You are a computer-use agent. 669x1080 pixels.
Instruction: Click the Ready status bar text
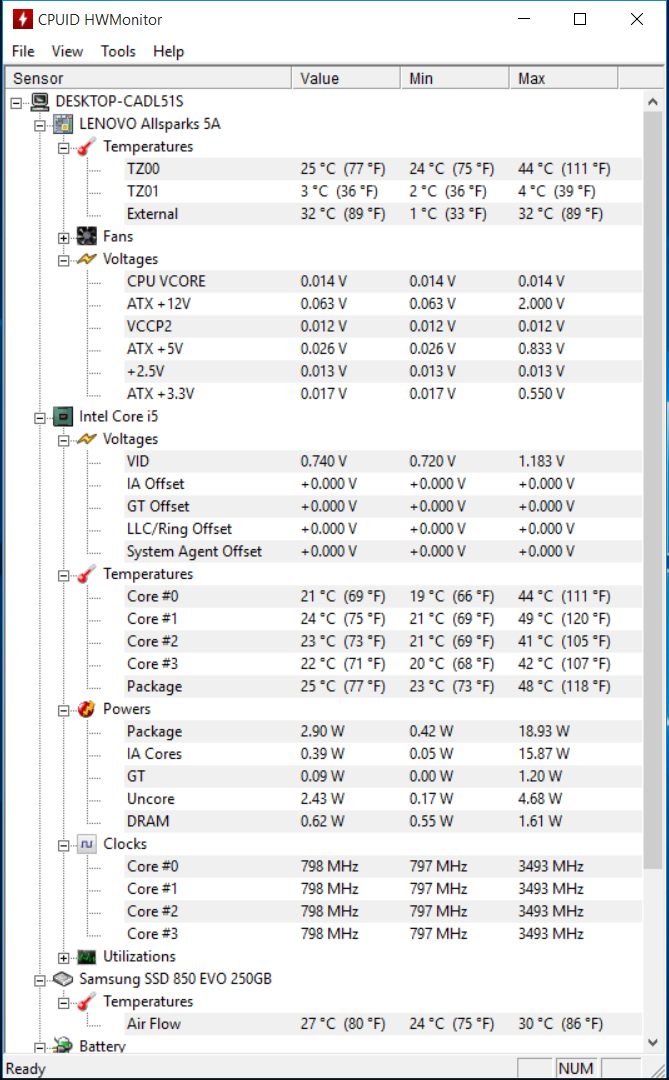pos(25,1069)
